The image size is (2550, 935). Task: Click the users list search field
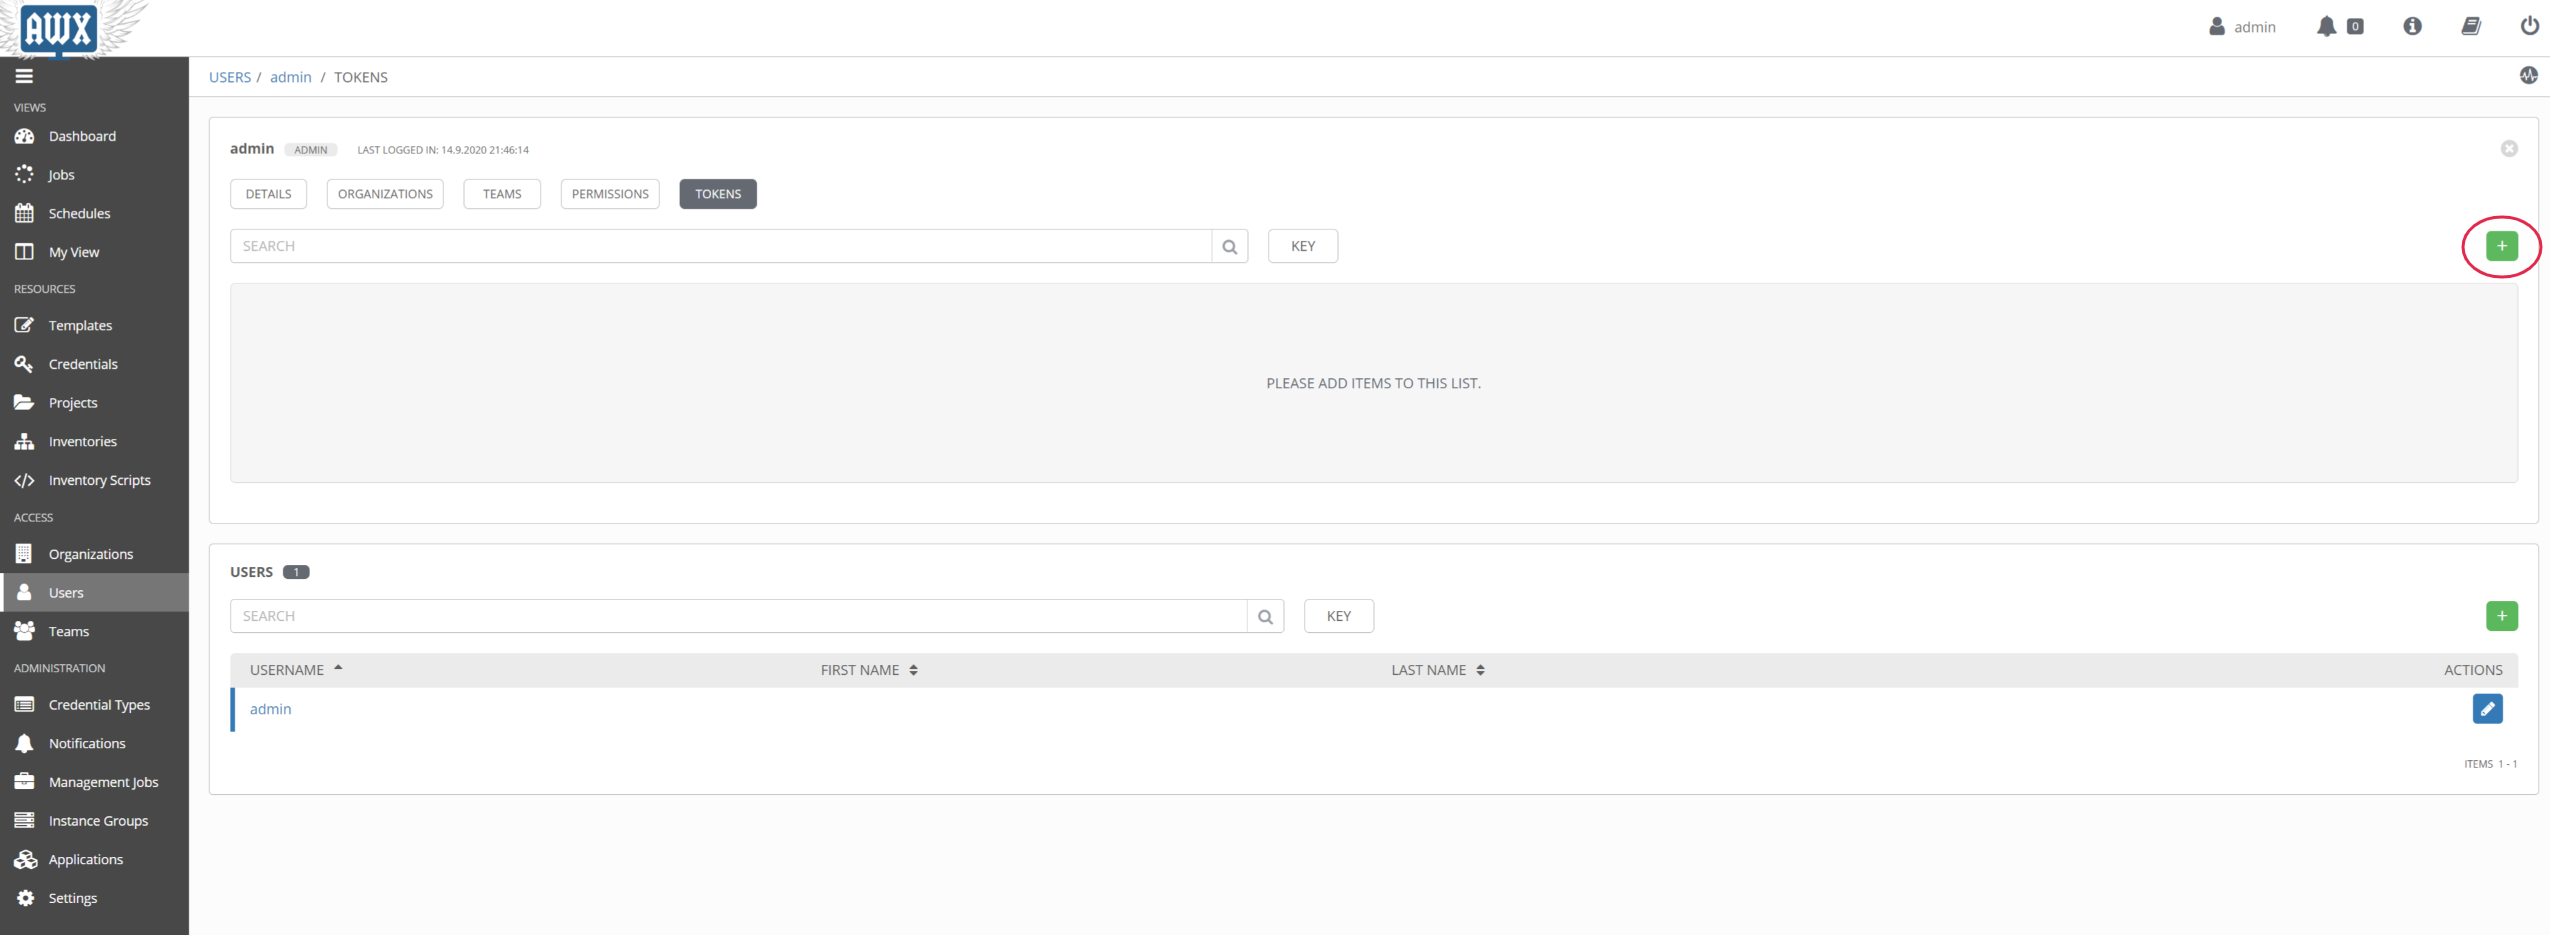738,617
